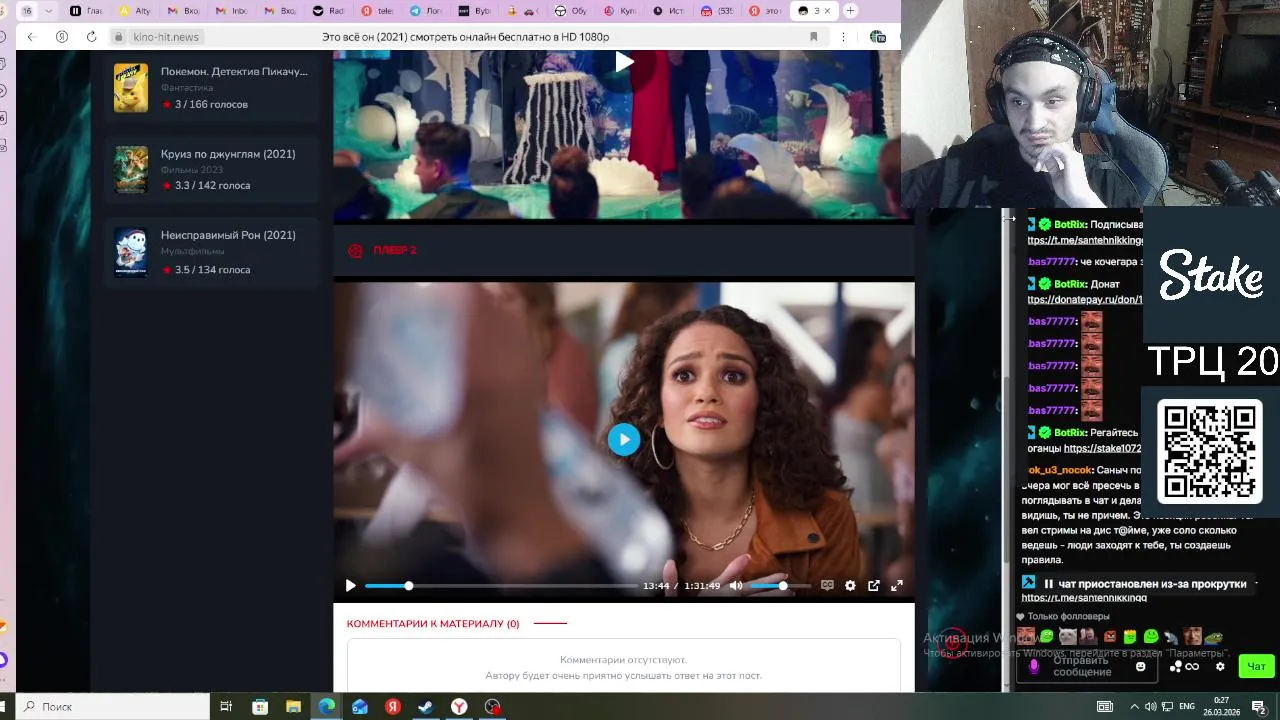Viewport: 1280px width, 720px height.
Task: Switch to the tele browser tab
Action: click(378, 11)
